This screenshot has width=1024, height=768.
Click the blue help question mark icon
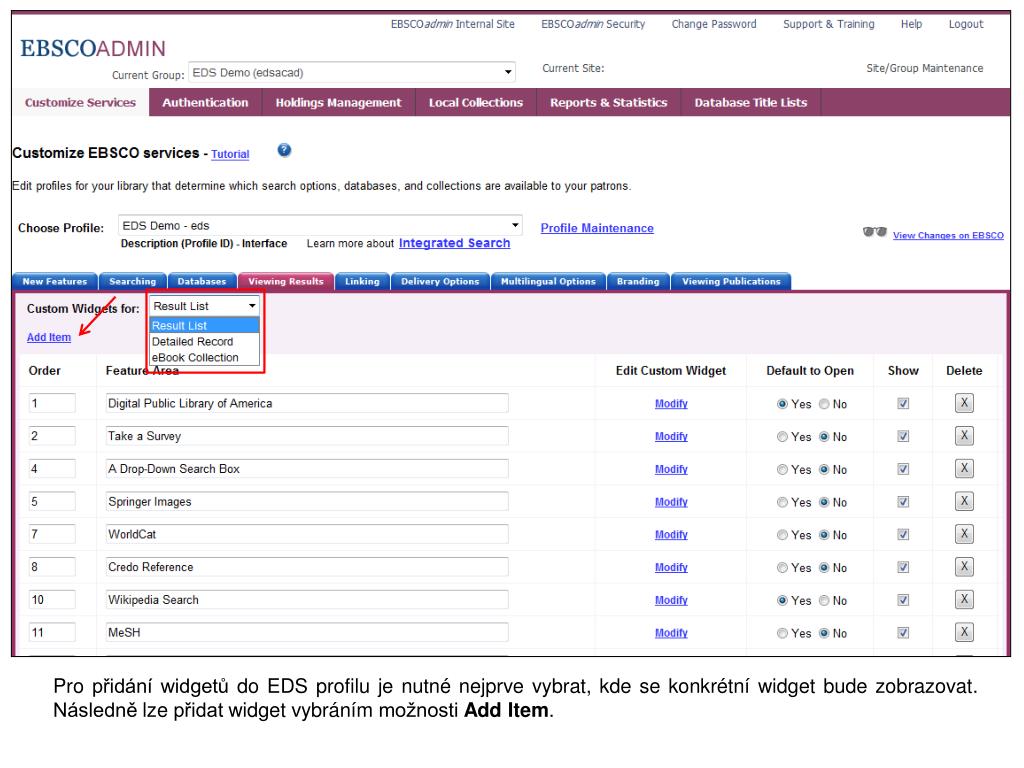(284, 150)
